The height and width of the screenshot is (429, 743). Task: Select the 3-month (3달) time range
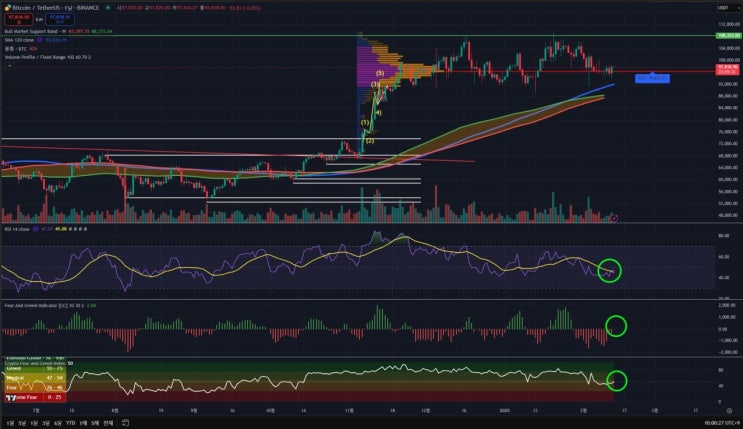coord(45,423)
